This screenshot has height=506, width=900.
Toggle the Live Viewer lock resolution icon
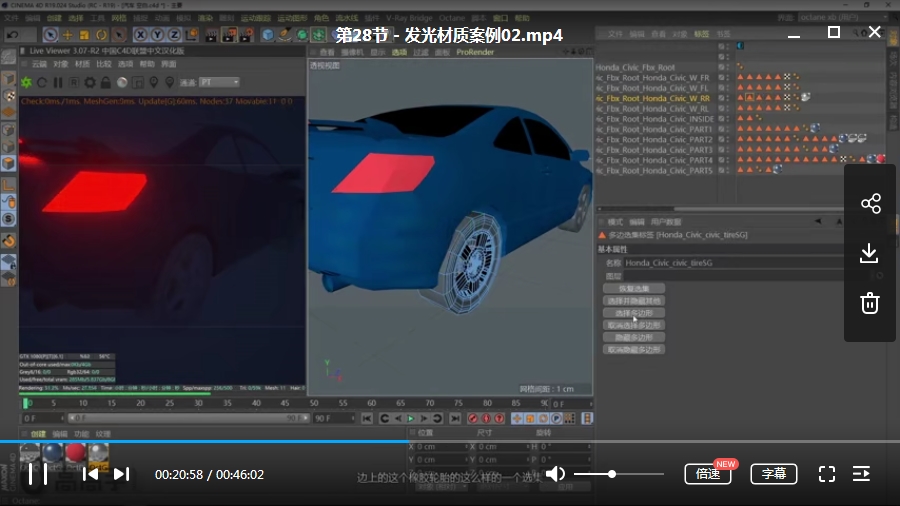point(106,83)
